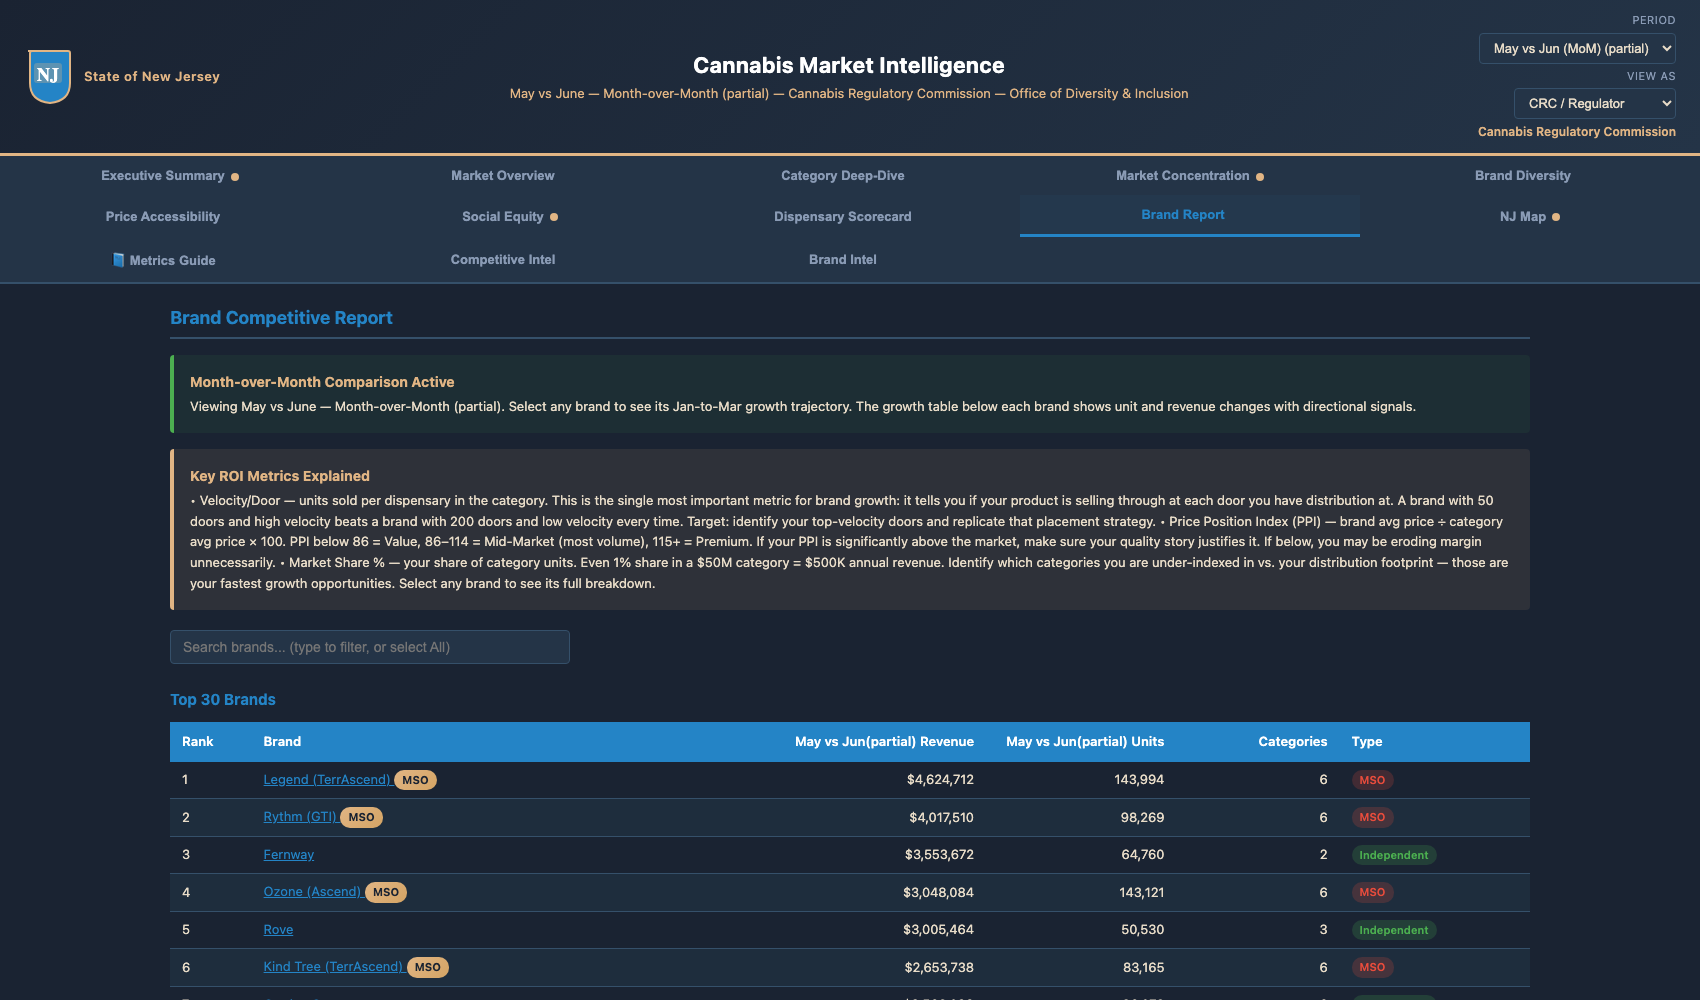This screenshot has width=1700, height=1000.
Task: Open the Rythm (GTI) brand link
Action: pos(300,817)
